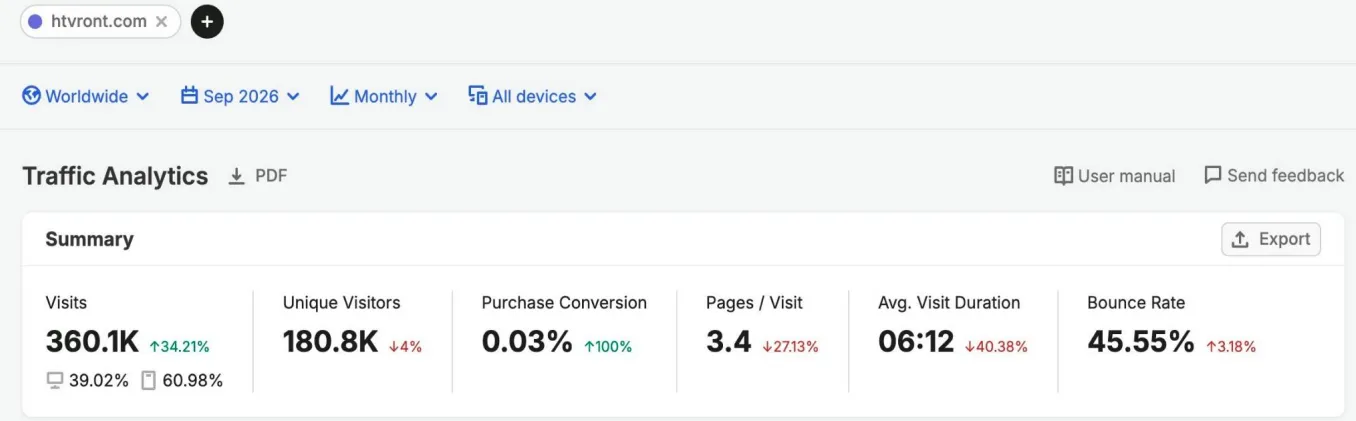Click the Purchase Conversion value 0.03%
The width and height of the screenshot is (1356, 421).
(x=527, y=342)
